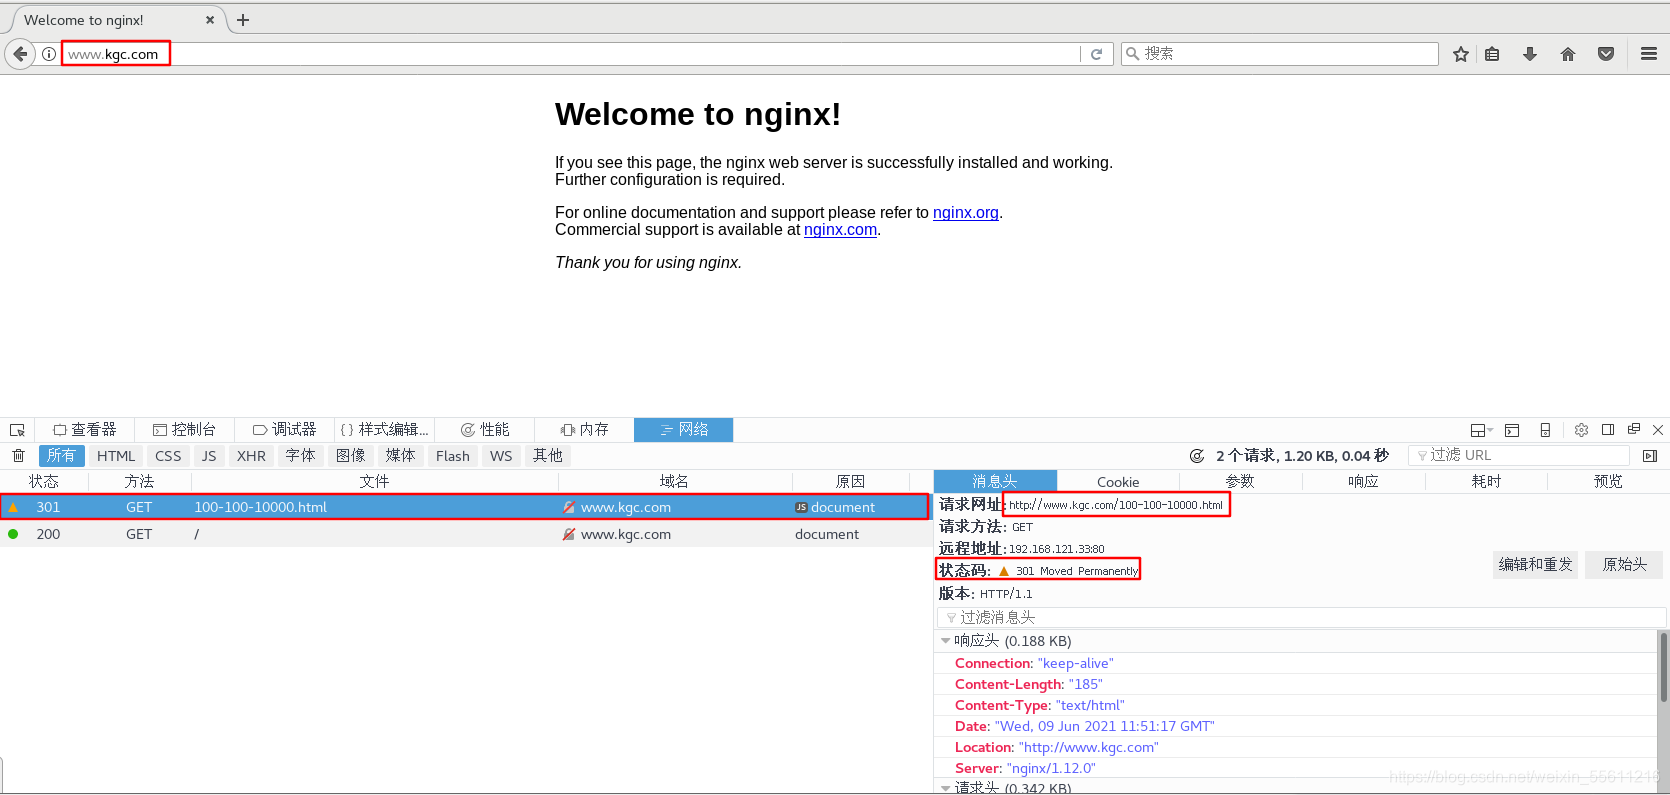This screenshot has height=795, width=1670.
Task: Follow the nginx.com link
Action: (840, 229)
